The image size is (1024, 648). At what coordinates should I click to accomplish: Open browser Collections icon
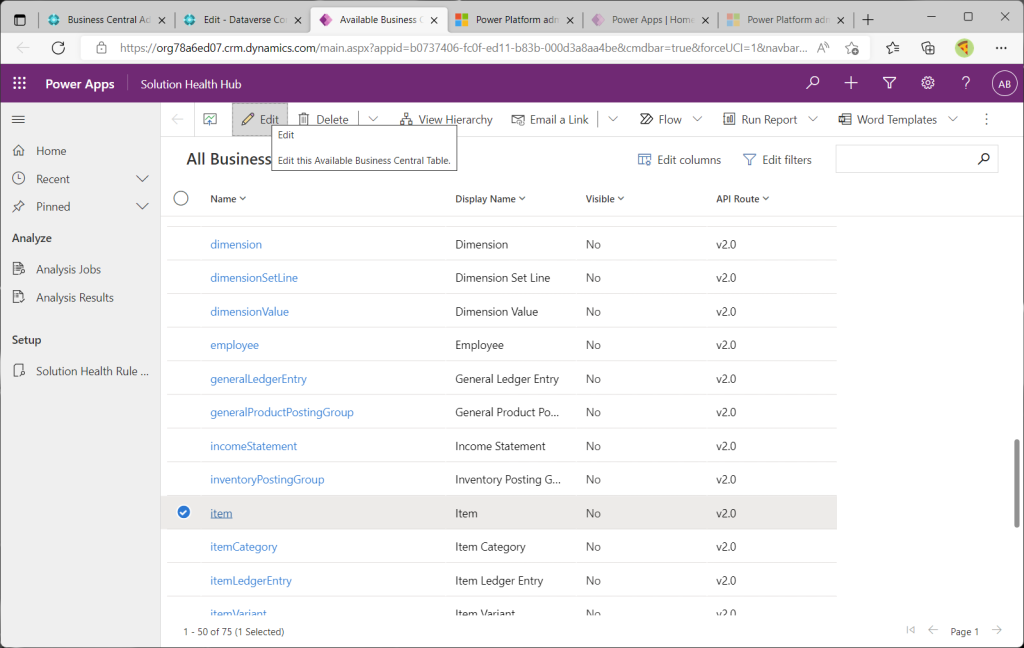click(927, 48)
